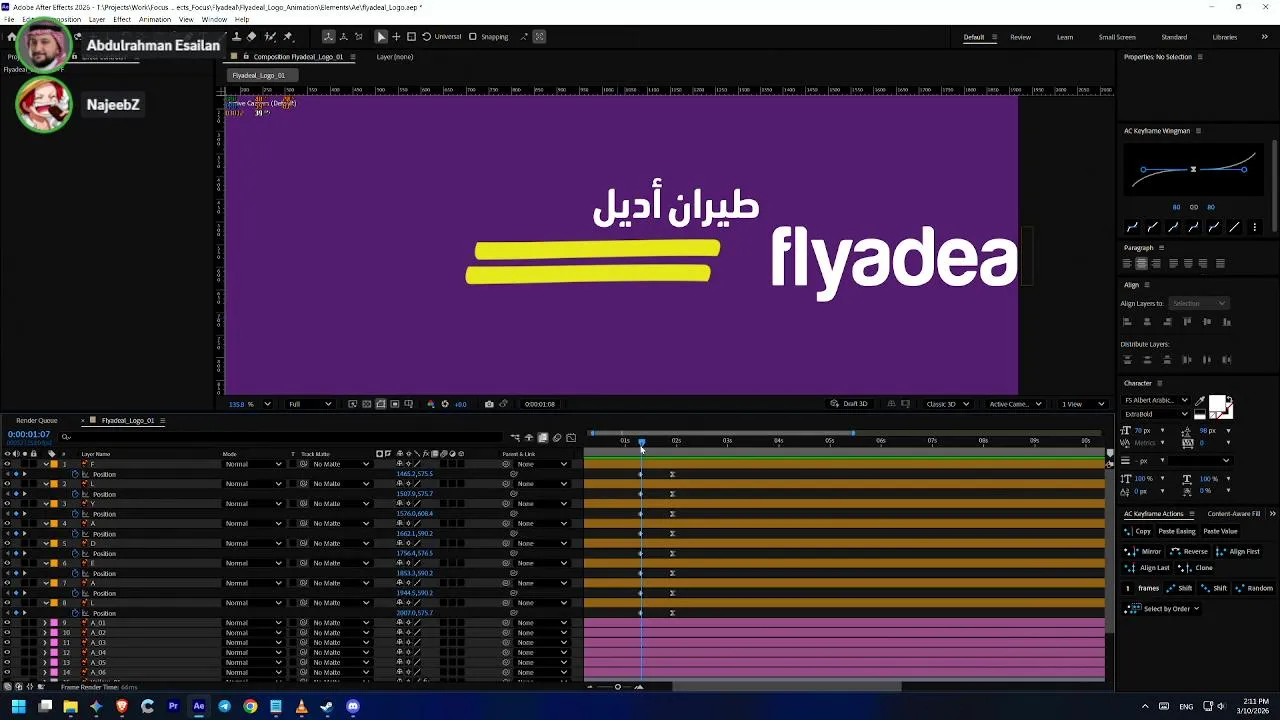Click the Motion Blur enable timeline icon
This screenshot has width=1280, height=720.
(557, 437)
